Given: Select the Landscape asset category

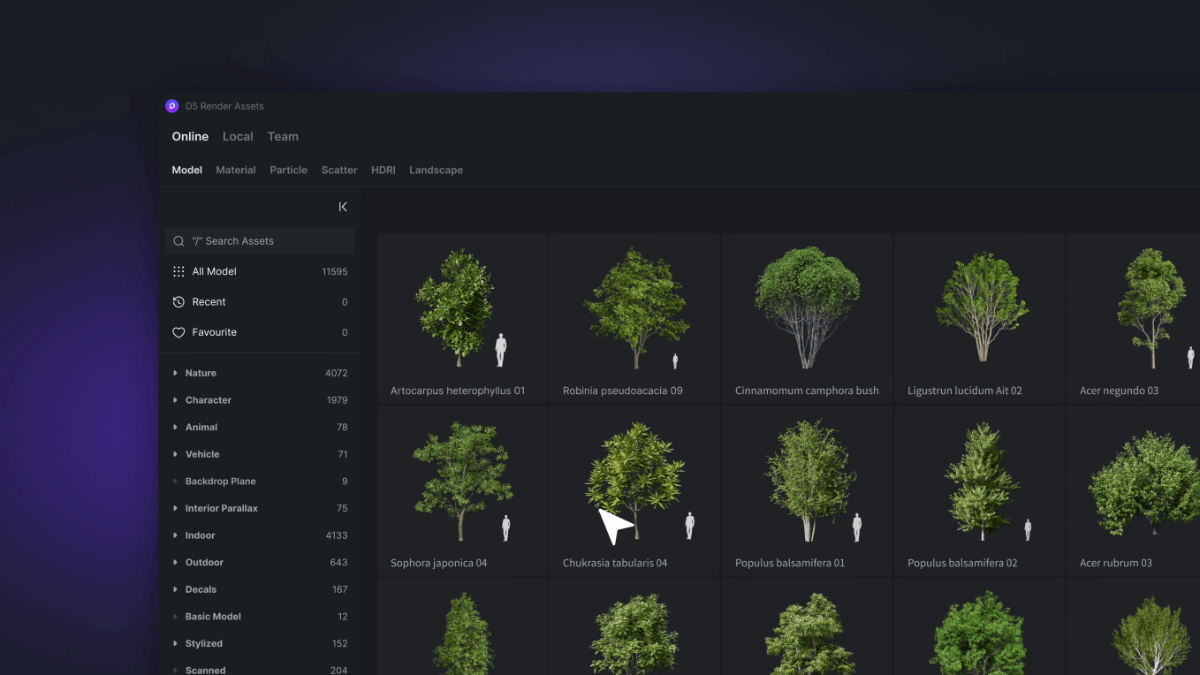Looking at the screenshot, I should (x=436, y=170).
